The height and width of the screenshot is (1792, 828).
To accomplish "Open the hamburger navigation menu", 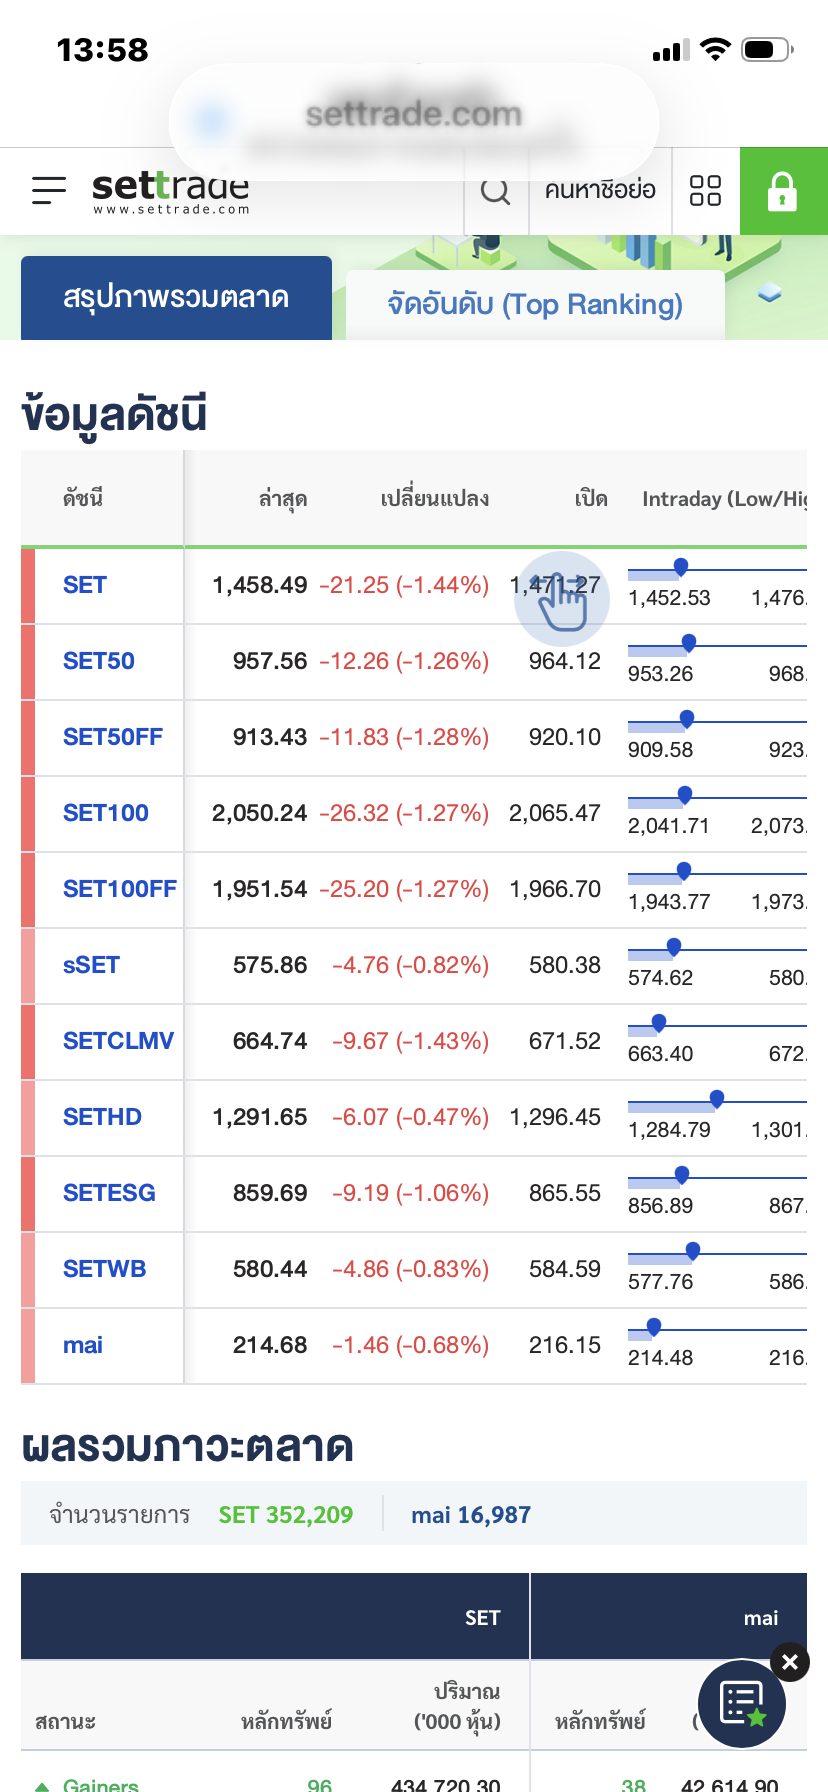I will [48, 190].
